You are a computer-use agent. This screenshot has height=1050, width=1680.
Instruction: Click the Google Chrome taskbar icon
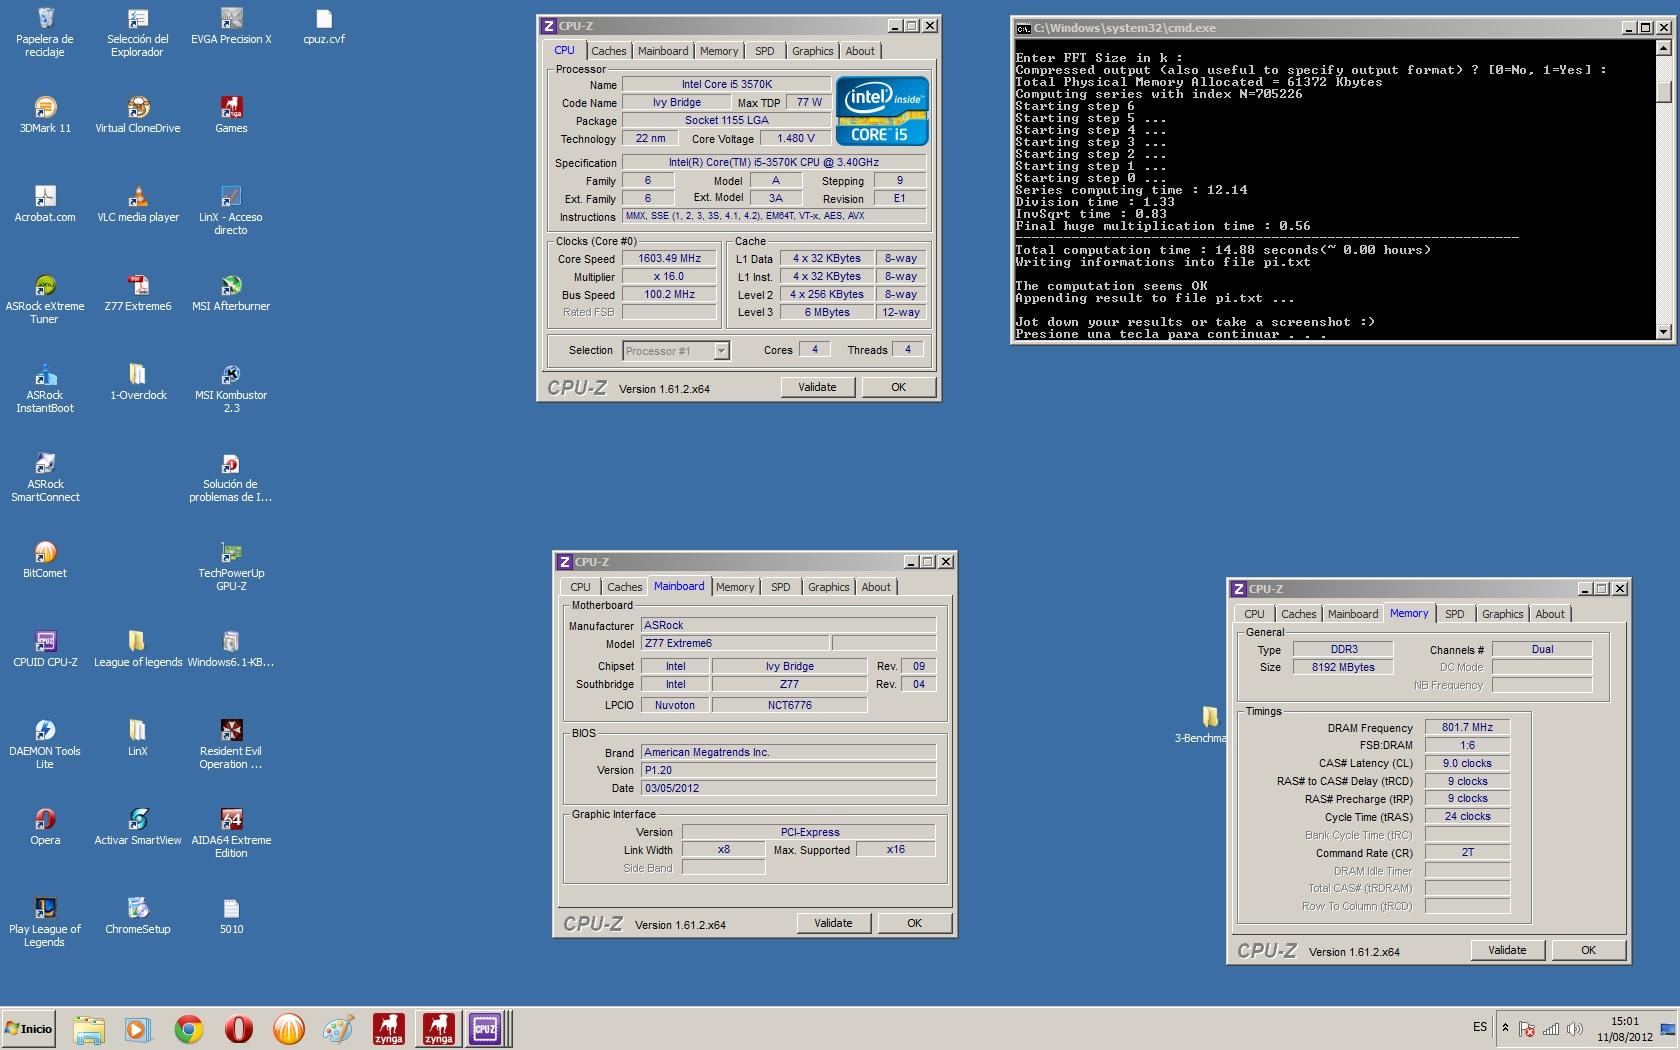coord(188,1029)
